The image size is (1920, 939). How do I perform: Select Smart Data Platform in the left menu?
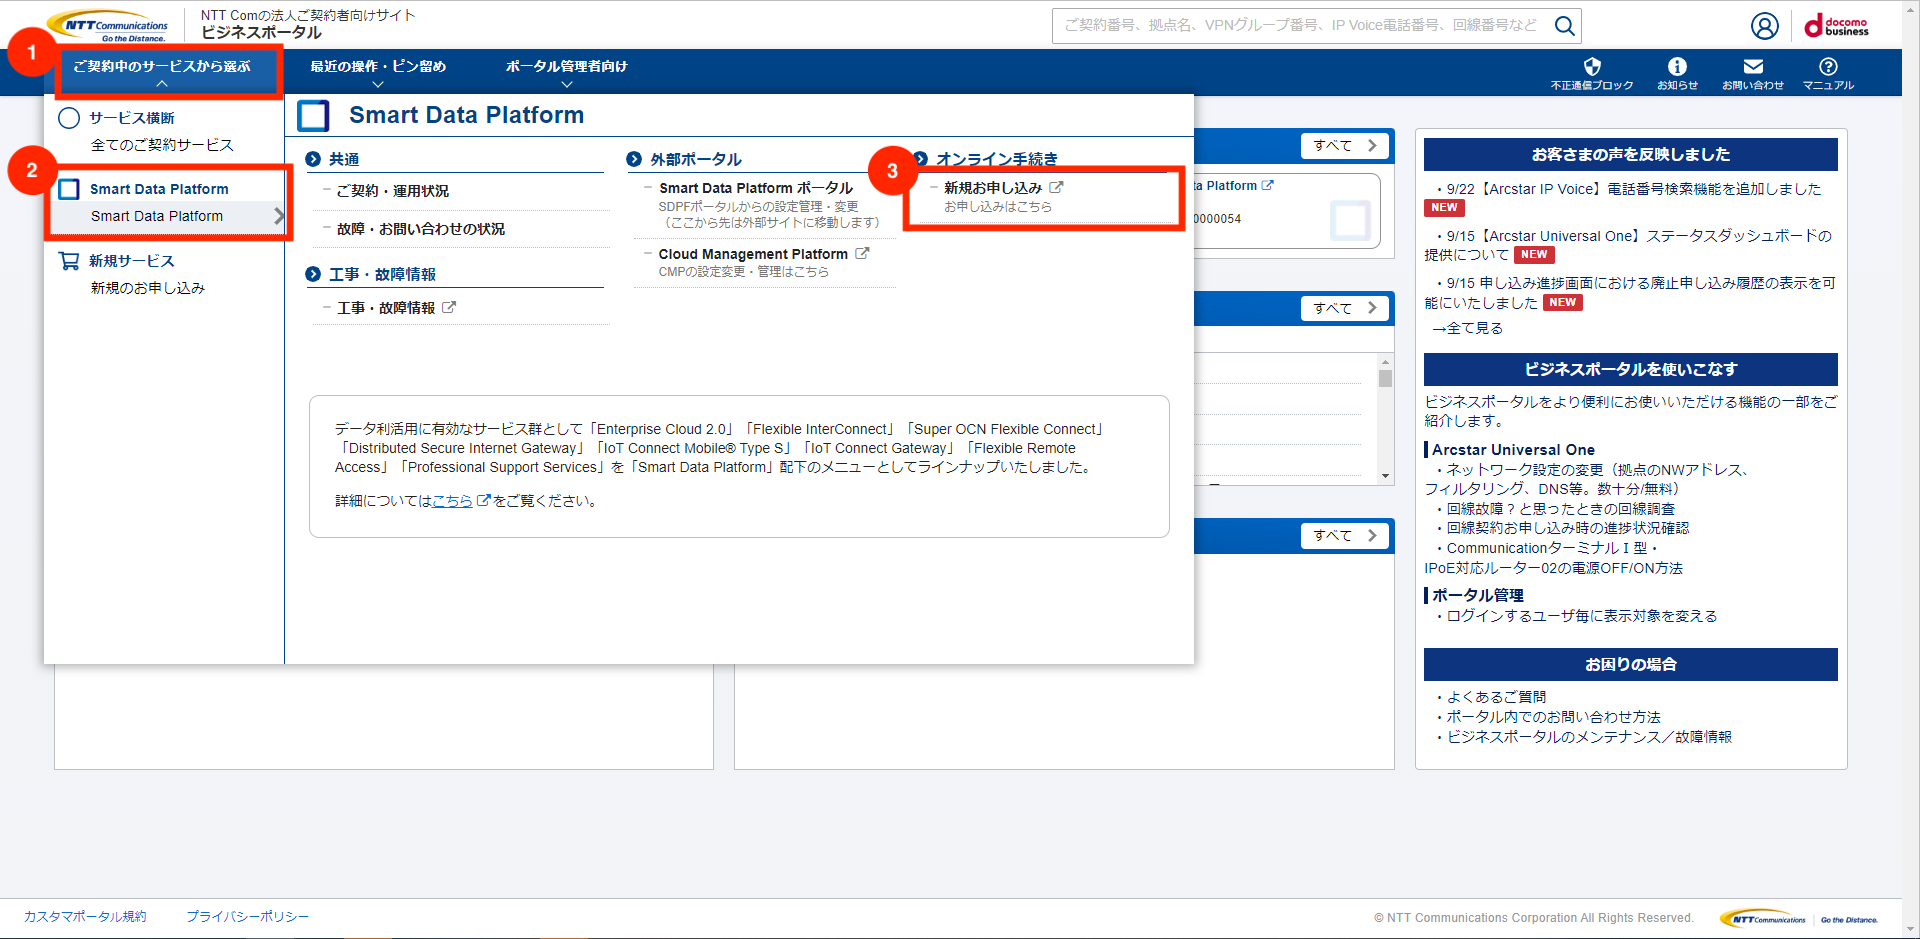click(158, 216)
